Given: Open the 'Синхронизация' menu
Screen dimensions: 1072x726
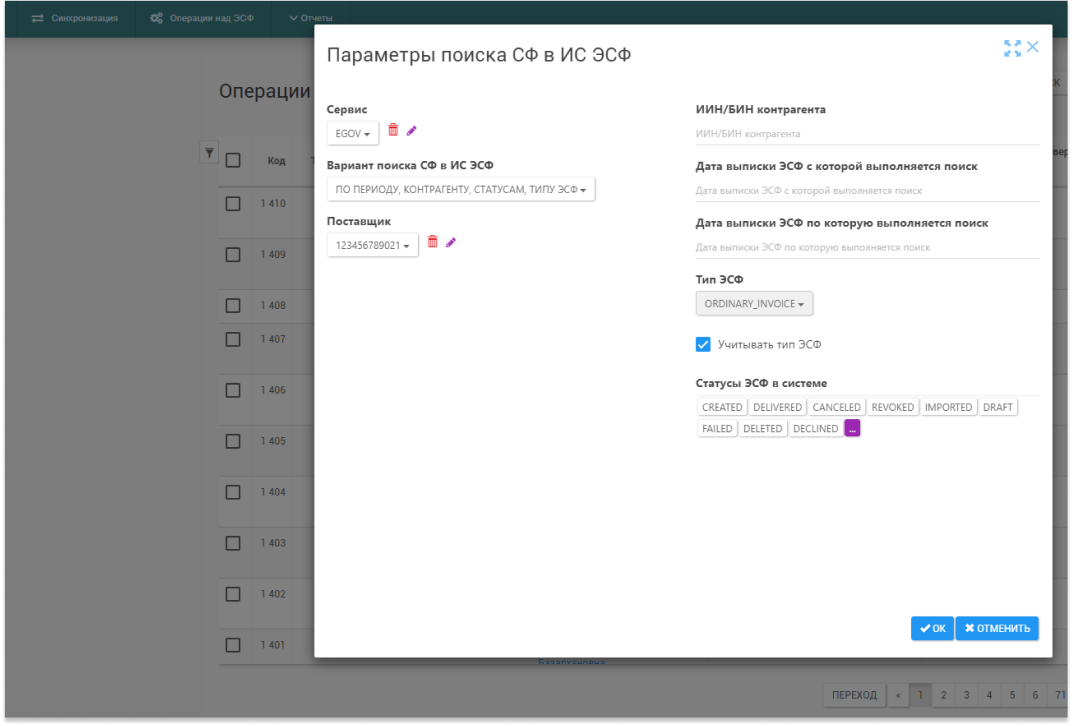Looking at the screenshot, I should [x=75, y=18].
